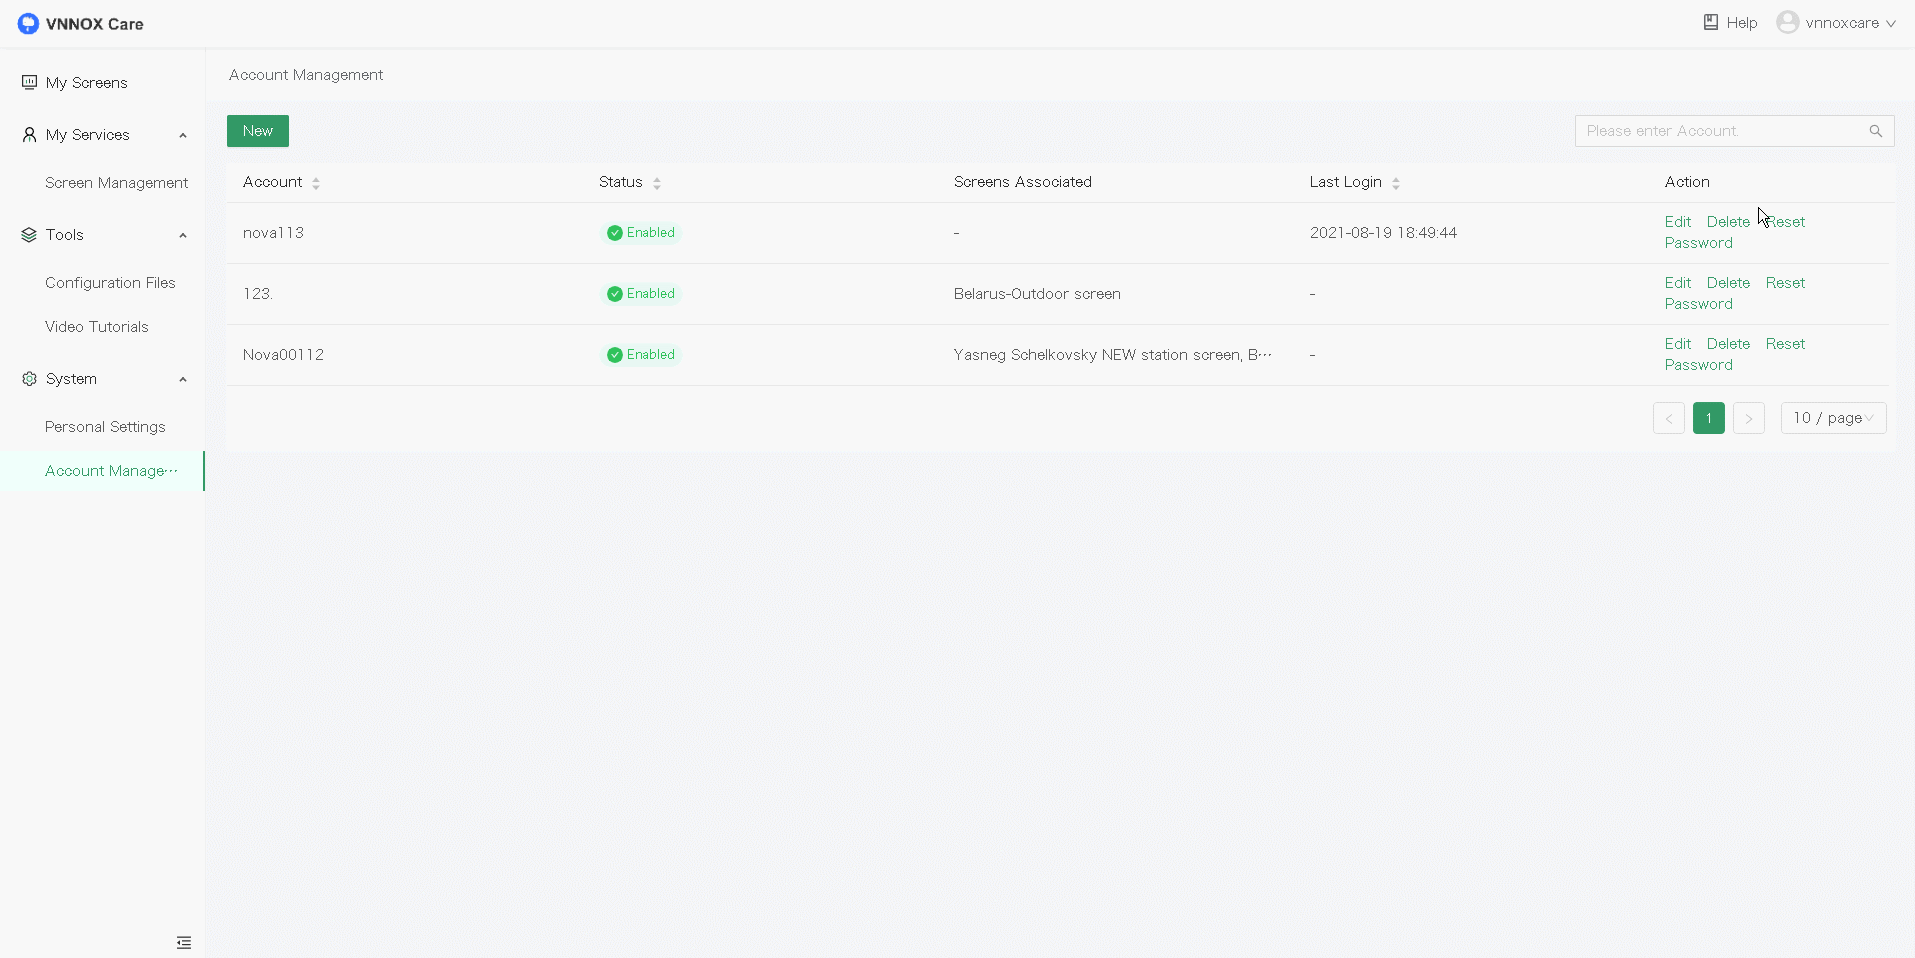Sort the table by Last Login column
Viewport: 1915px width, 958px height.
coord(1396,183)
